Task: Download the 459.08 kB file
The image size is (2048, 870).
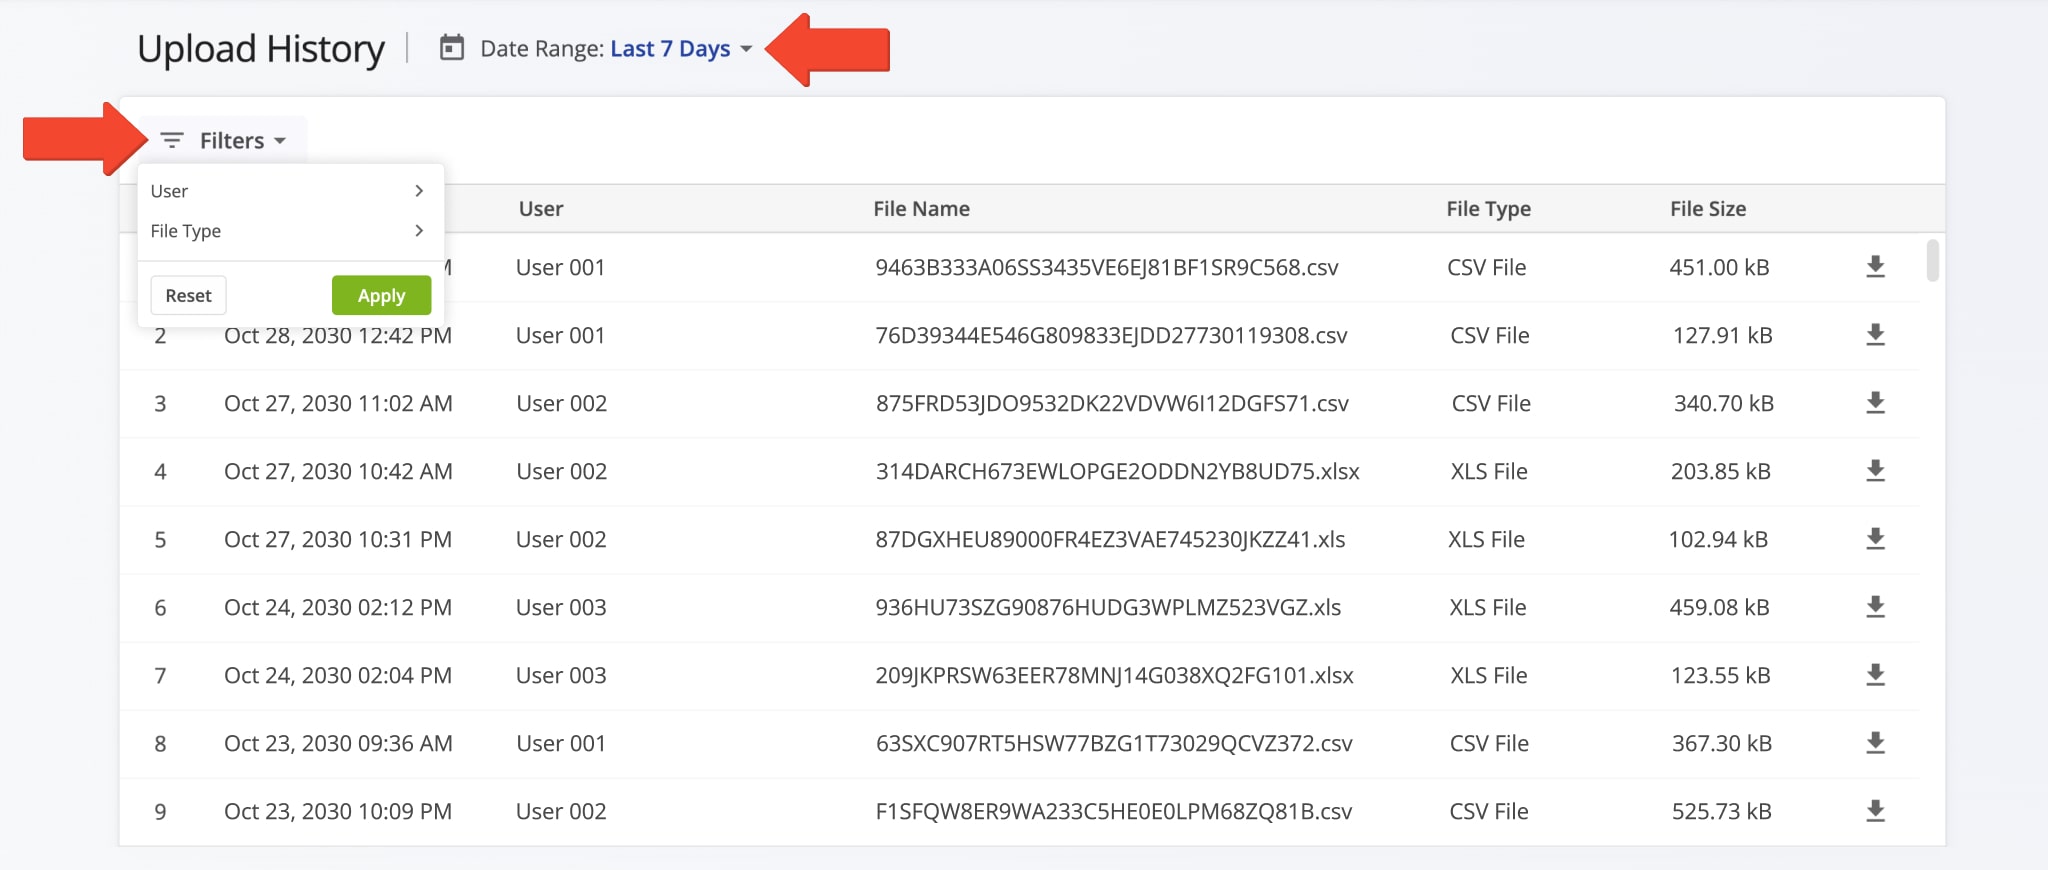Action: click(1875, 607)
